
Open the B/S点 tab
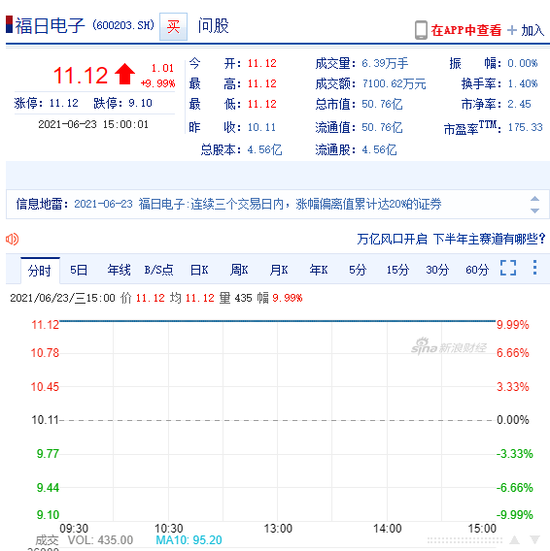pos(159,270)
